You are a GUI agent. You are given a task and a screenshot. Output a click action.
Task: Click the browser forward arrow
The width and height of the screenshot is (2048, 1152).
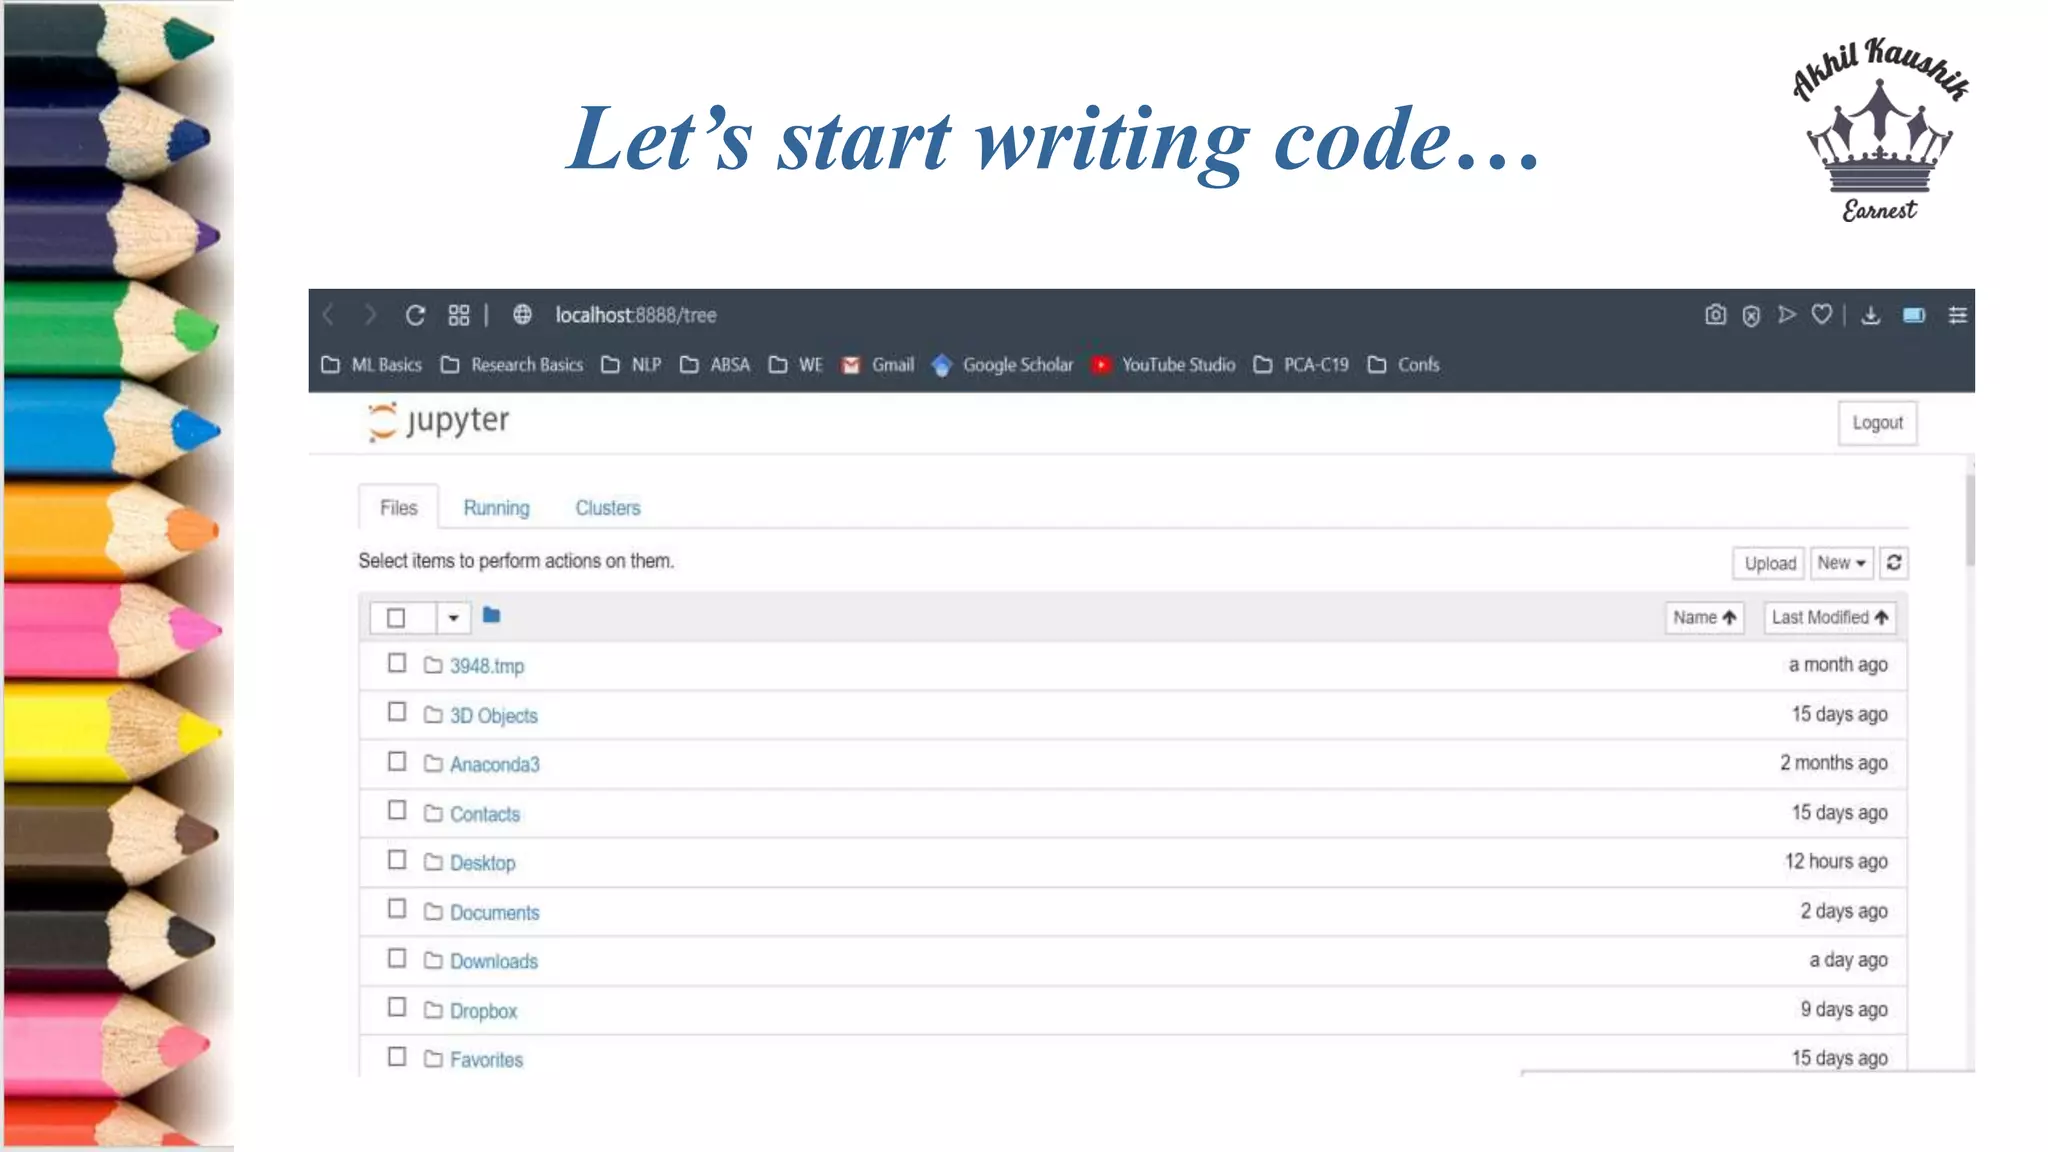tap(370, 315)
